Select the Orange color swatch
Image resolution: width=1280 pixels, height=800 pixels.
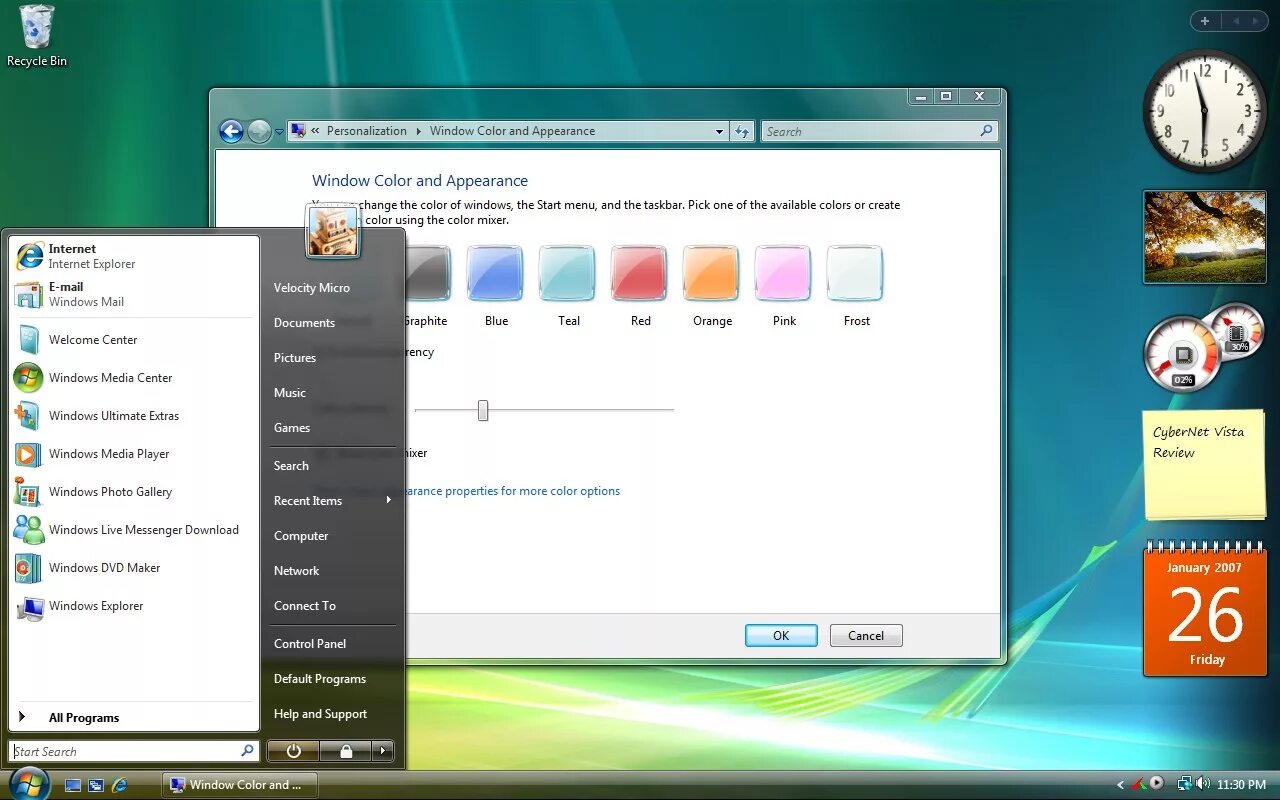(x=712, y=273)
